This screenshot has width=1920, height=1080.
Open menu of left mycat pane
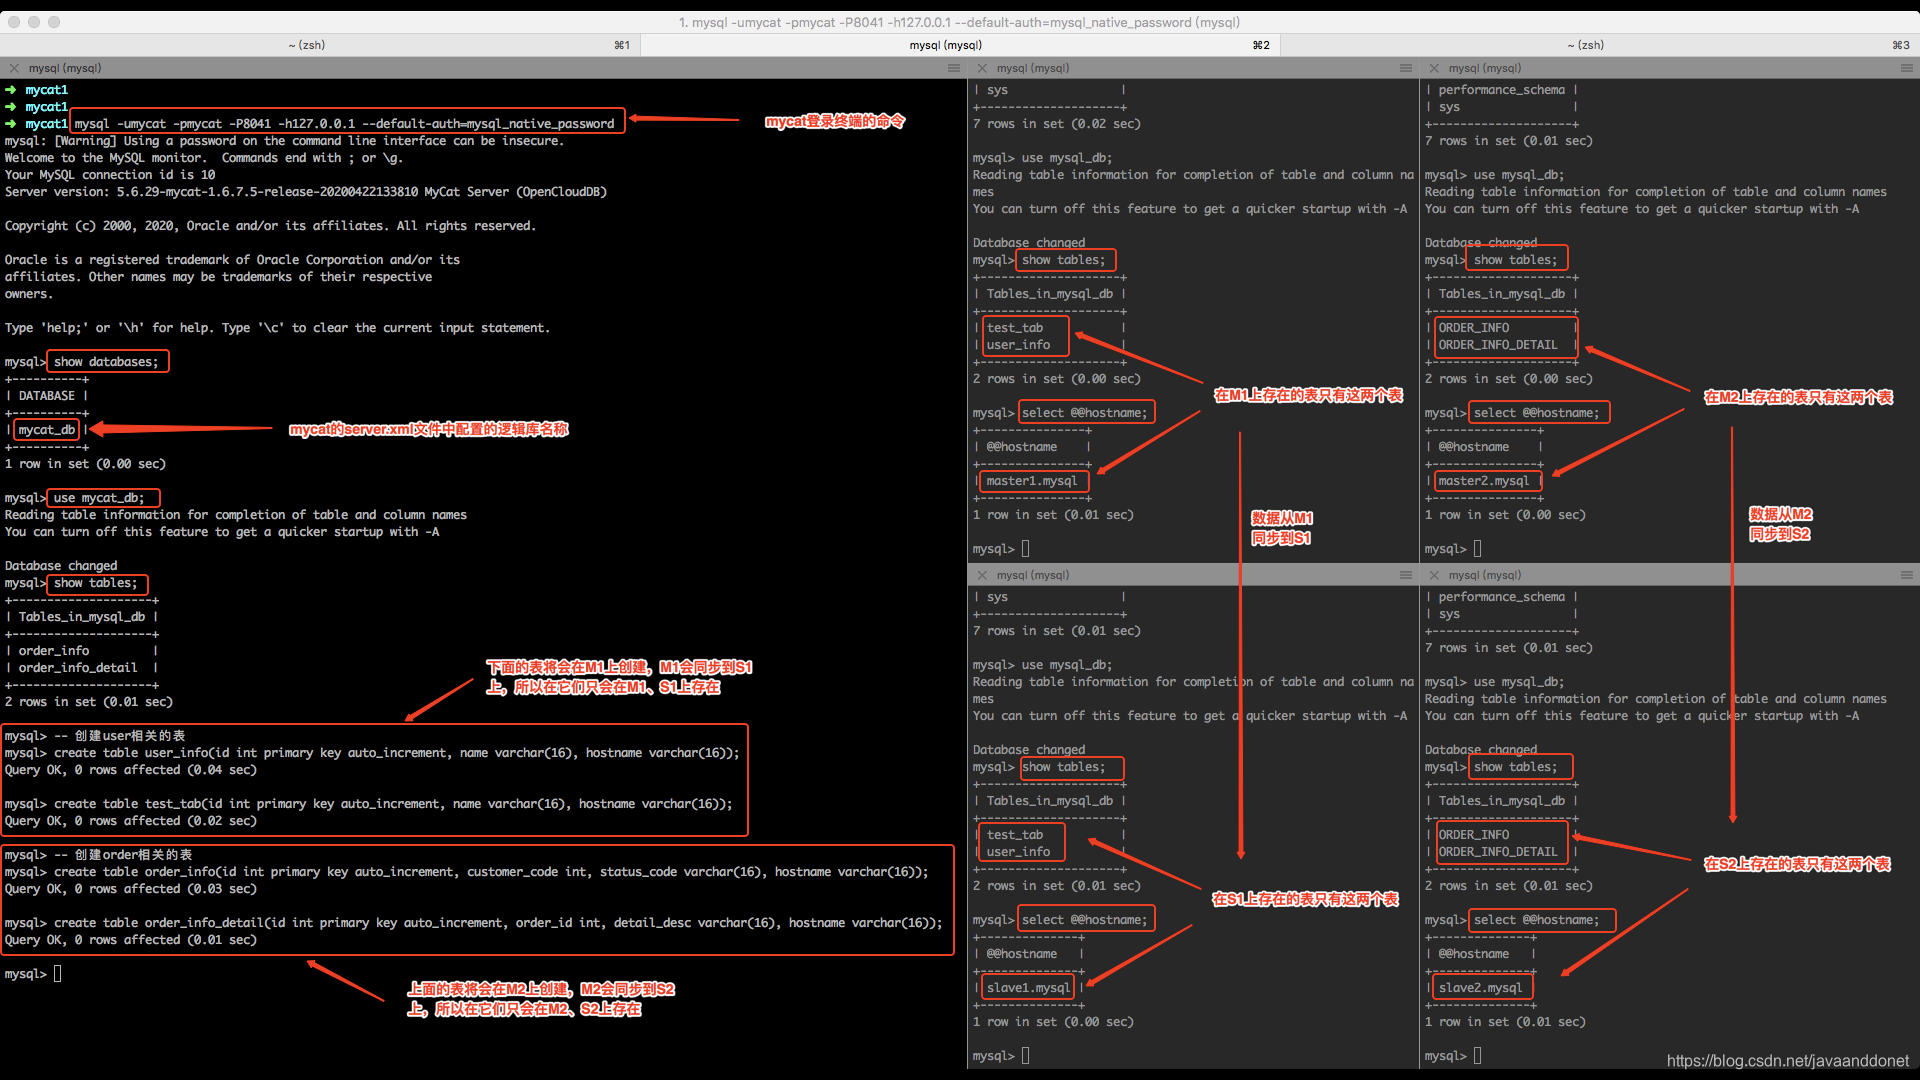click(x=953, y=68)
